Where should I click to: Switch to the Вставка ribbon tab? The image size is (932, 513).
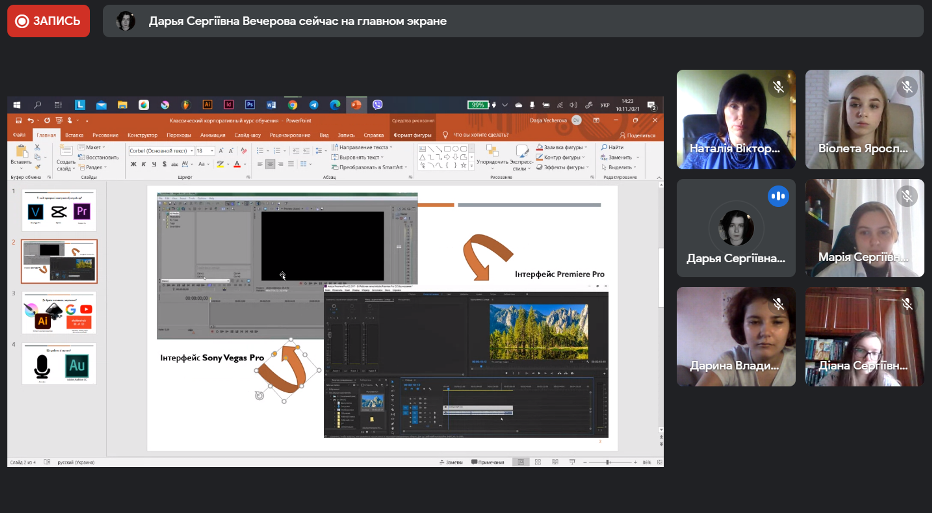[73, 135]
